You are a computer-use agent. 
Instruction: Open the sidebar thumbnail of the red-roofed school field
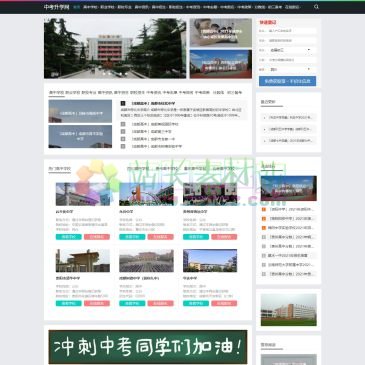point(289,188)
